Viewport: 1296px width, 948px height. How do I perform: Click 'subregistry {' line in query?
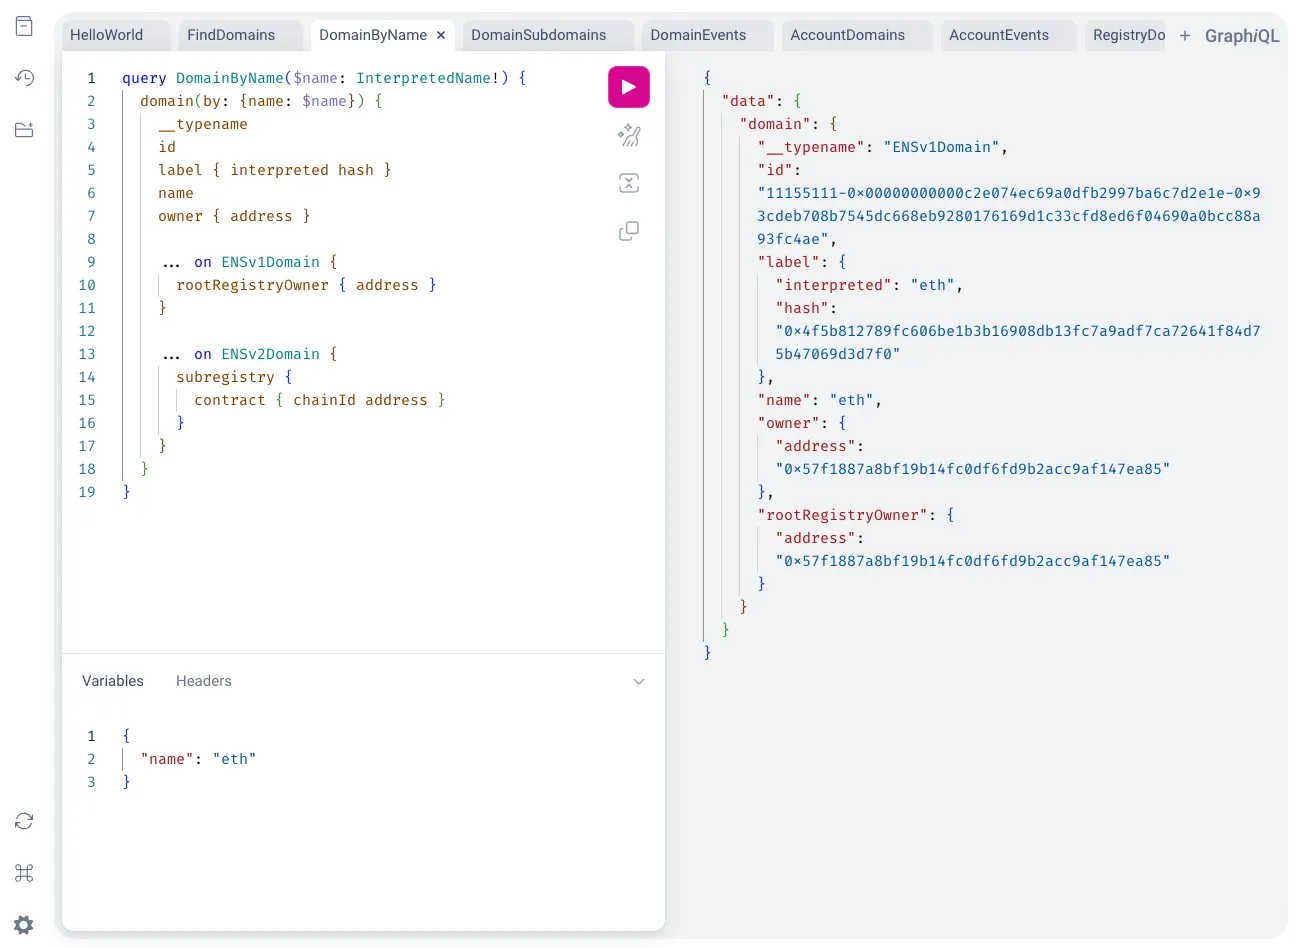point(234,377)
